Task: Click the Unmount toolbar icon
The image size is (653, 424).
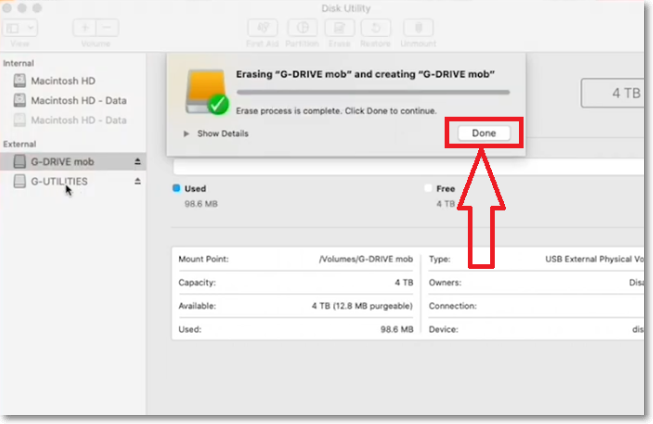Action: (419, 28)
